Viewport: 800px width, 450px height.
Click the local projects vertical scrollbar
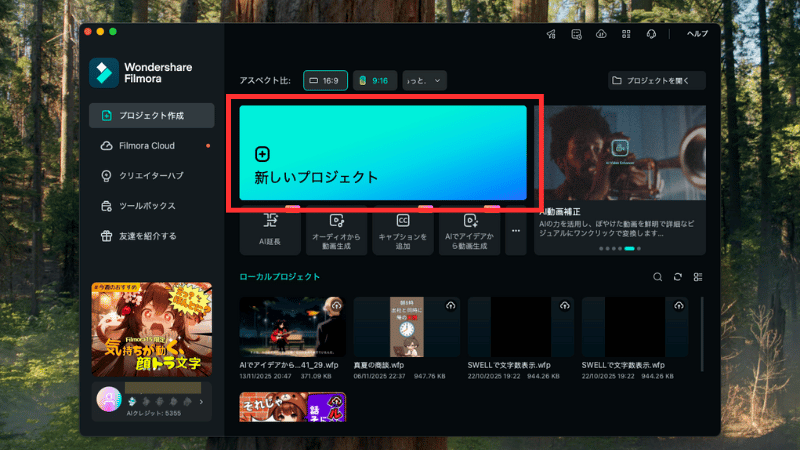[702, 334]
